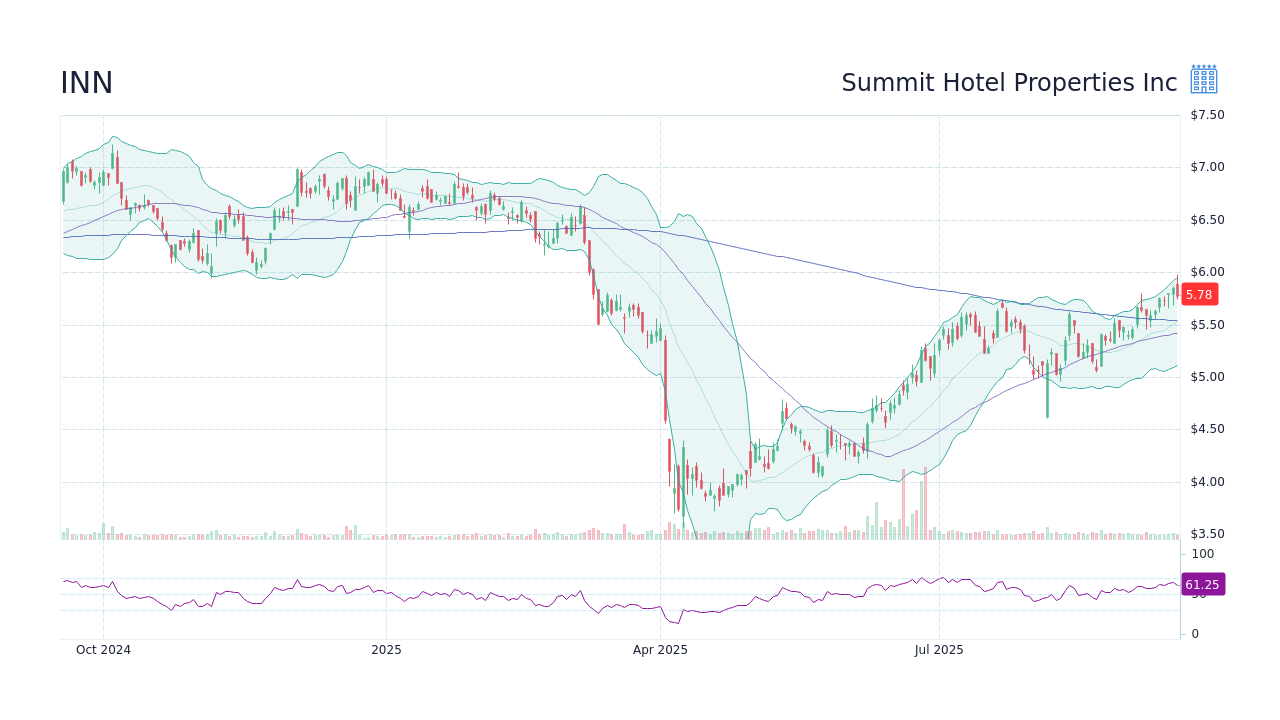1280x720 pixels.
Task: Select the 2025 date axis label
Action: click(x=386, y=649)
